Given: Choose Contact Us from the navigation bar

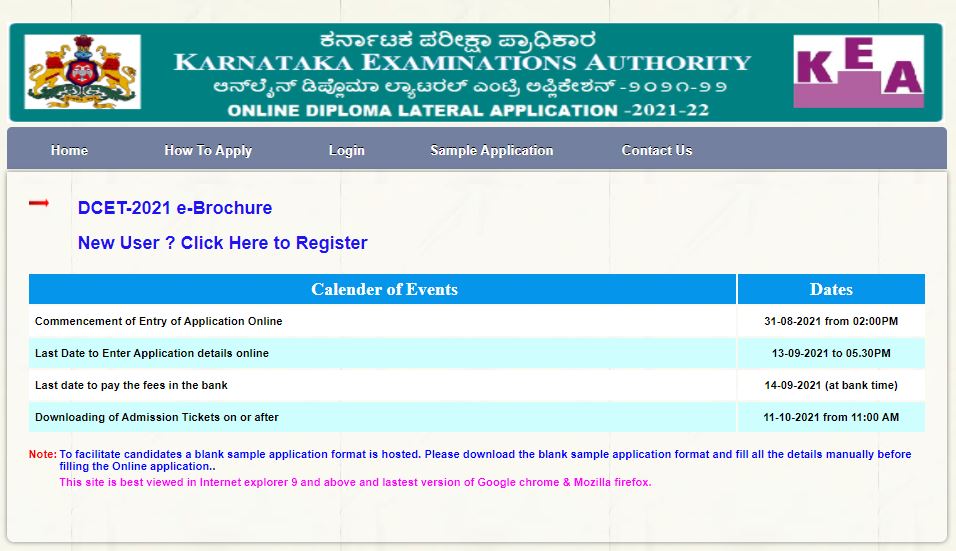Looking at the screenshot, I should point(656,150).
